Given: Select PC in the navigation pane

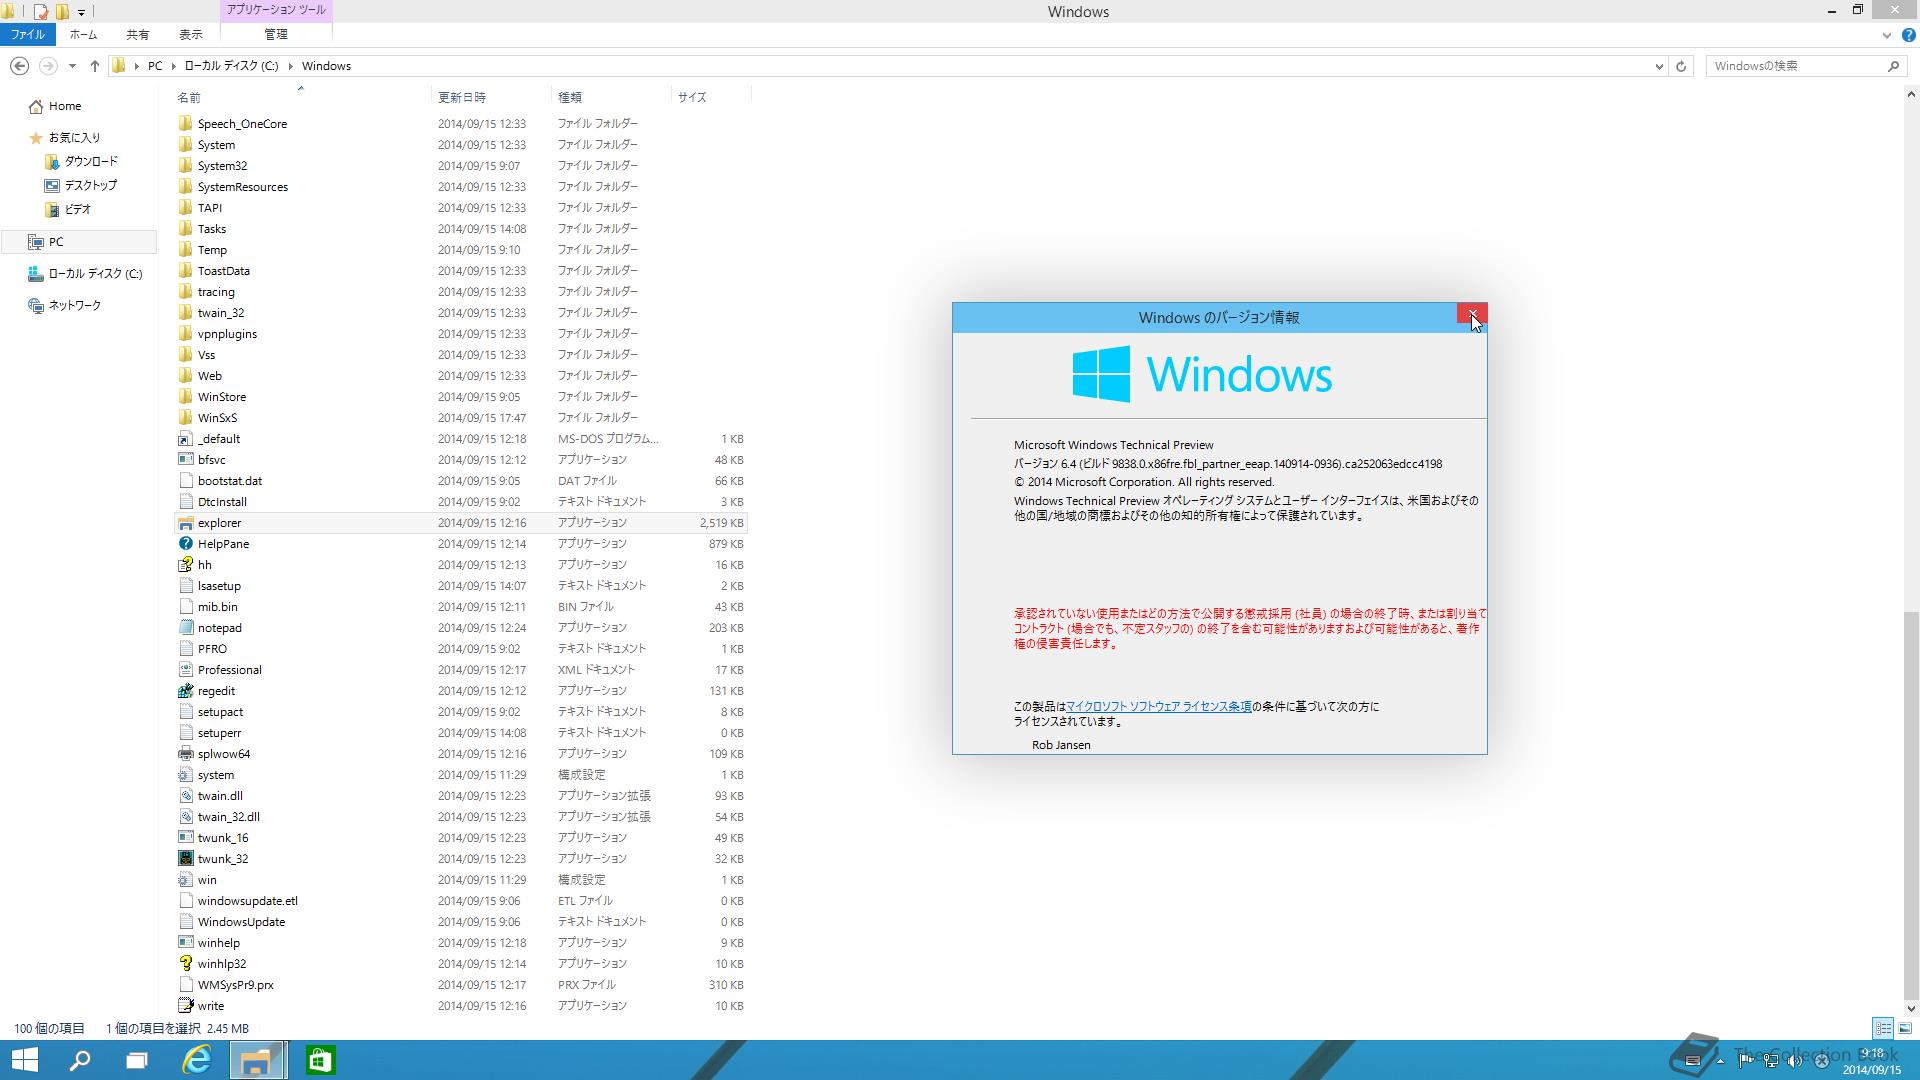Looking at the screenshot, I should click(x=78, y=242).
